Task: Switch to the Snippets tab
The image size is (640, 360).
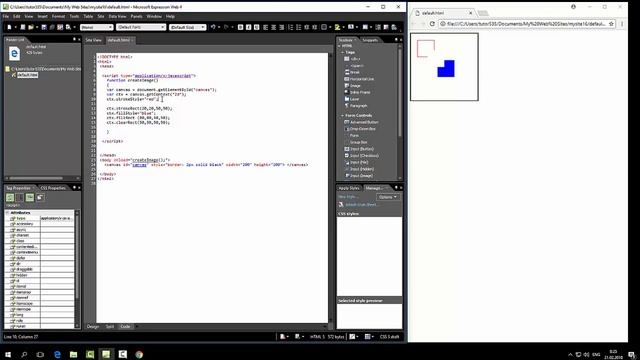Action: [x=370, y=40]
